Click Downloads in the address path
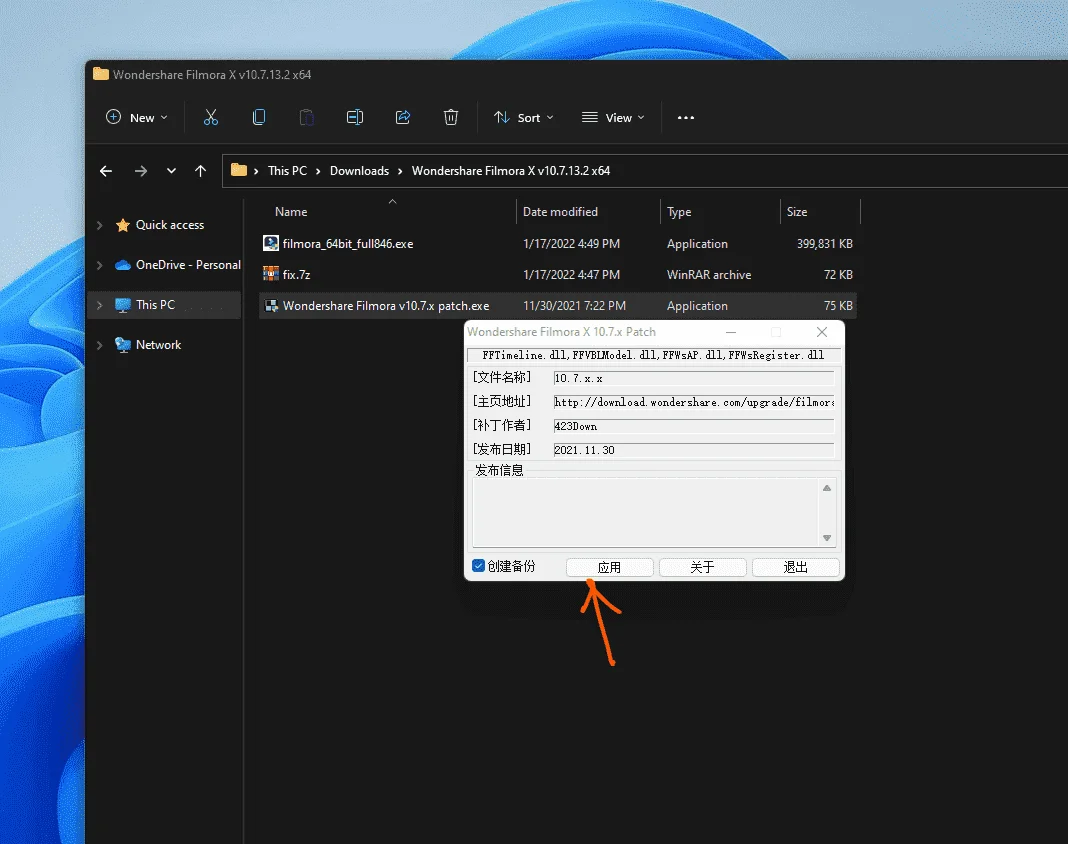Viewport: 1068px width, 844px height. [360, 171]
